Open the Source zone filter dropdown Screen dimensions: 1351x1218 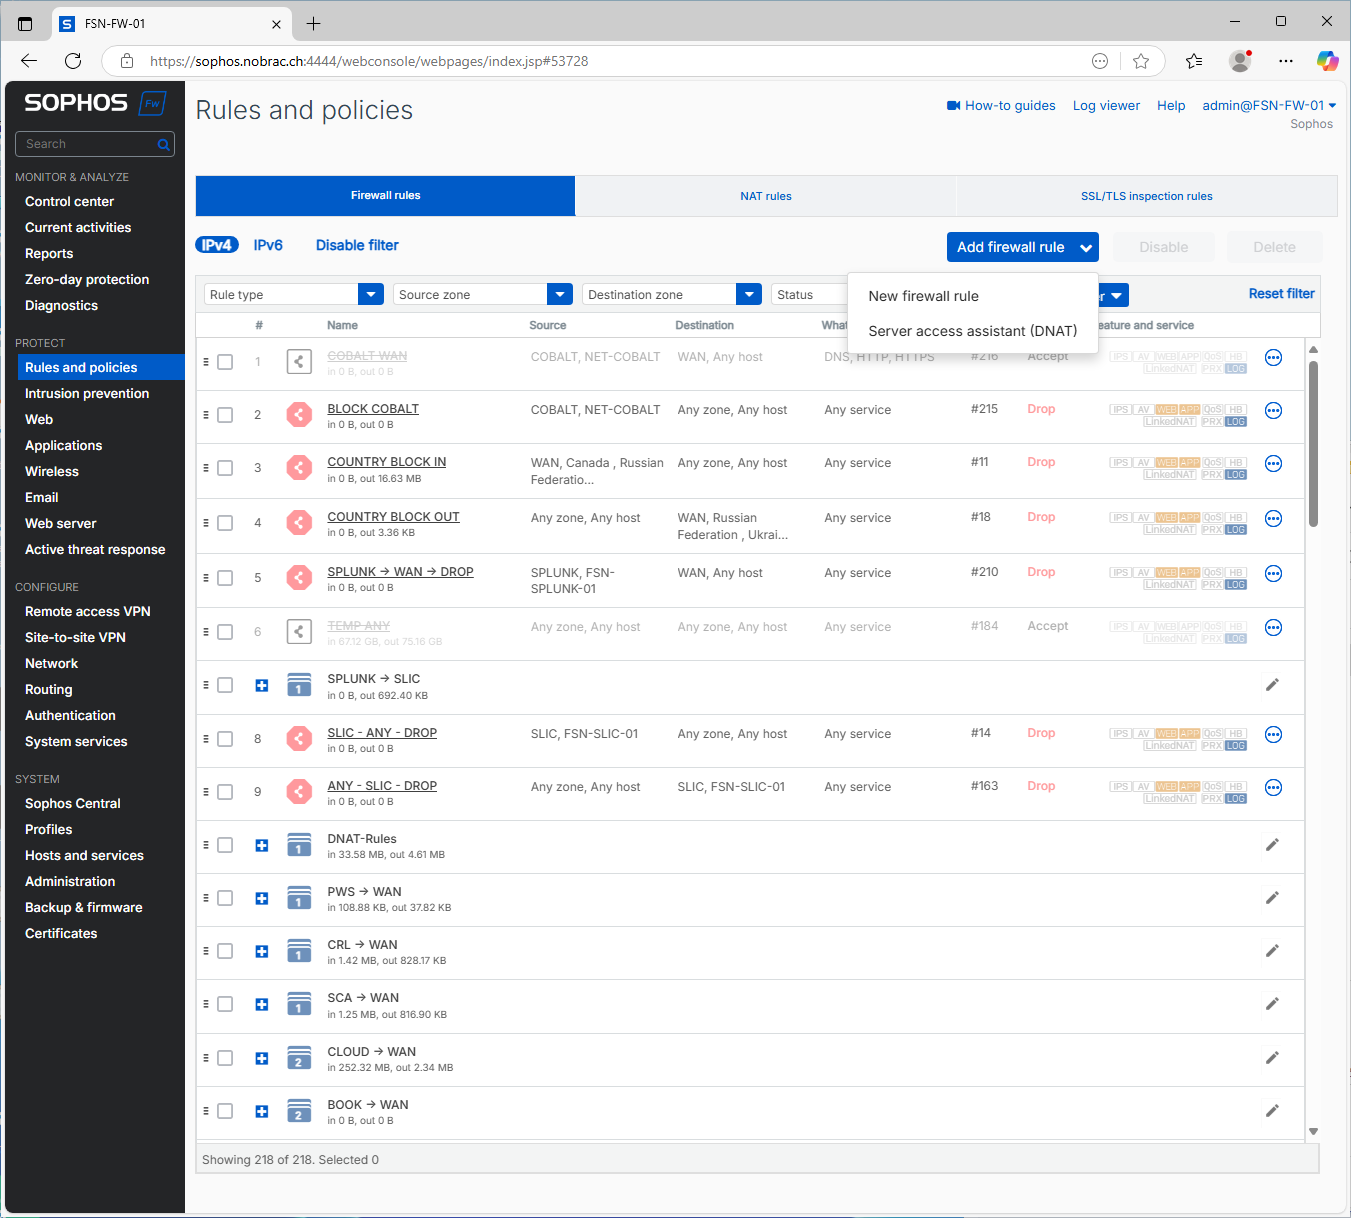tap(483, 294)
